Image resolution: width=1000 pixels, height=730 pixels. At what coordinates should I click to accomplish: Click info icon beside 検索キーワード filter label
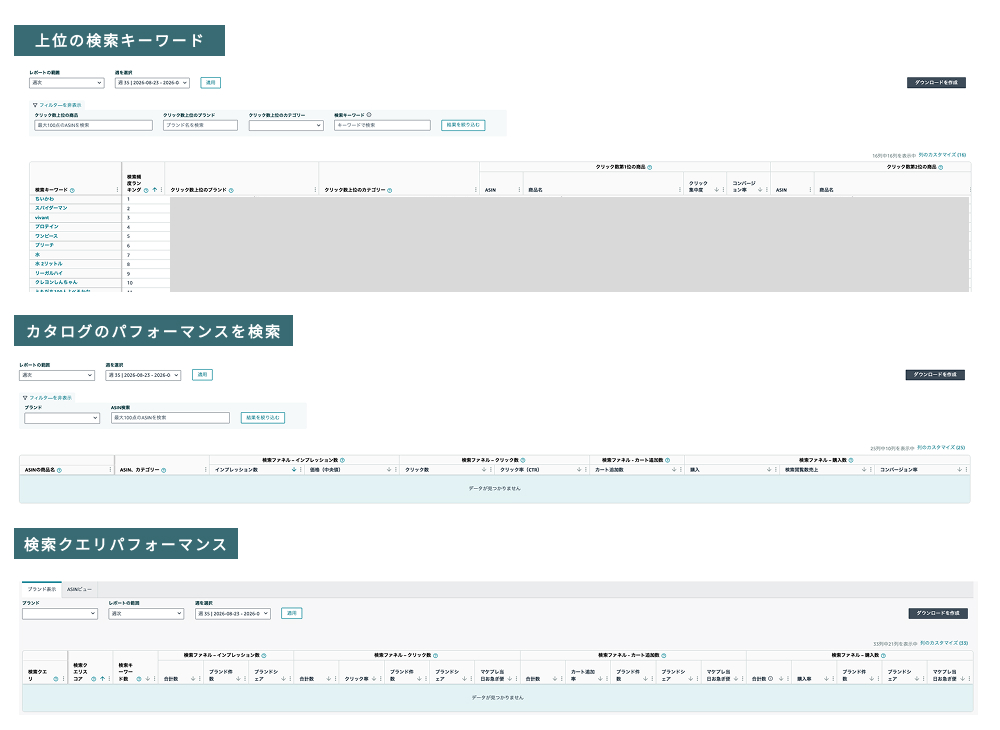[x=369, y=115]
